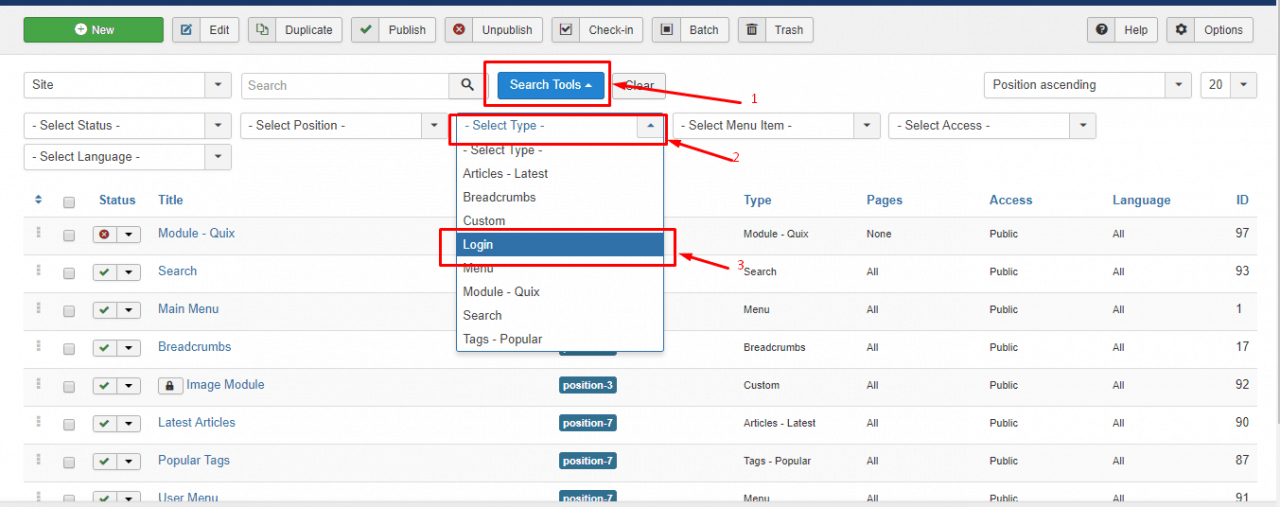Grab the drag handle for Main Menu row
The width and height of the screenshot is (1280, 507).
point(38,309)
